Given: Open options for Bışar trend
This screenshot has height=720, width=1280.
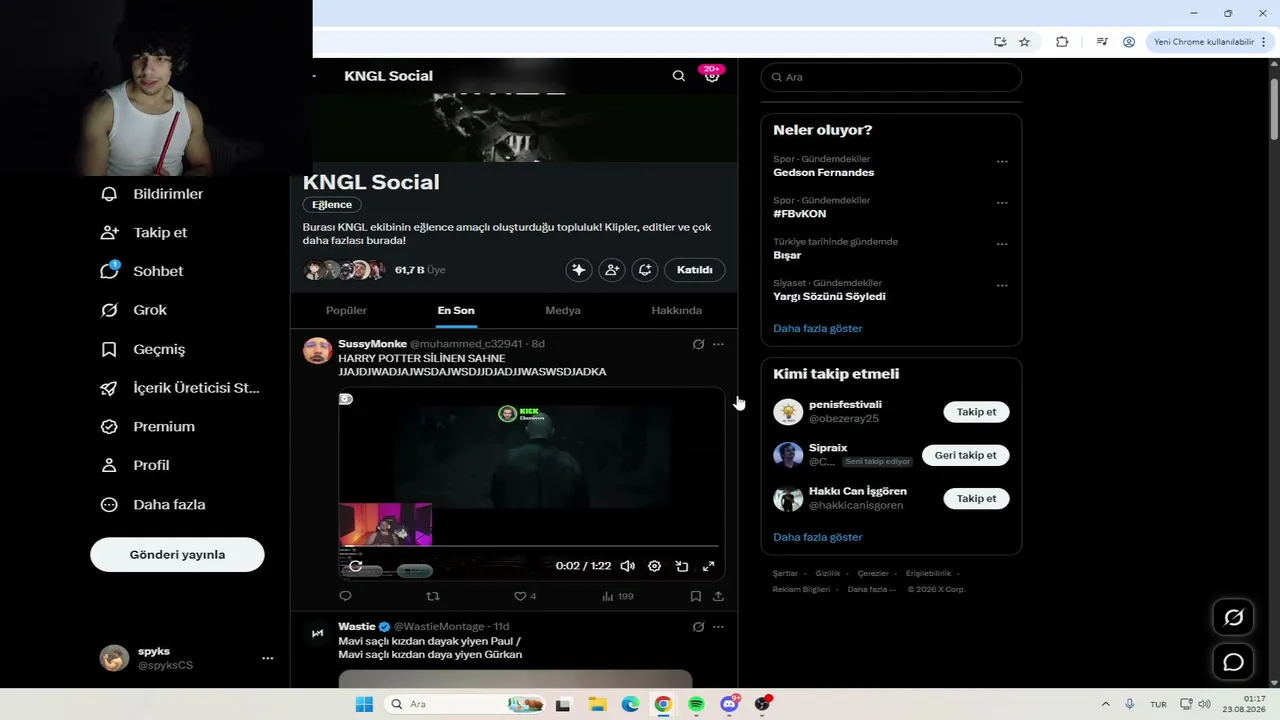Looking at the screenshot, I should 1002,244.
